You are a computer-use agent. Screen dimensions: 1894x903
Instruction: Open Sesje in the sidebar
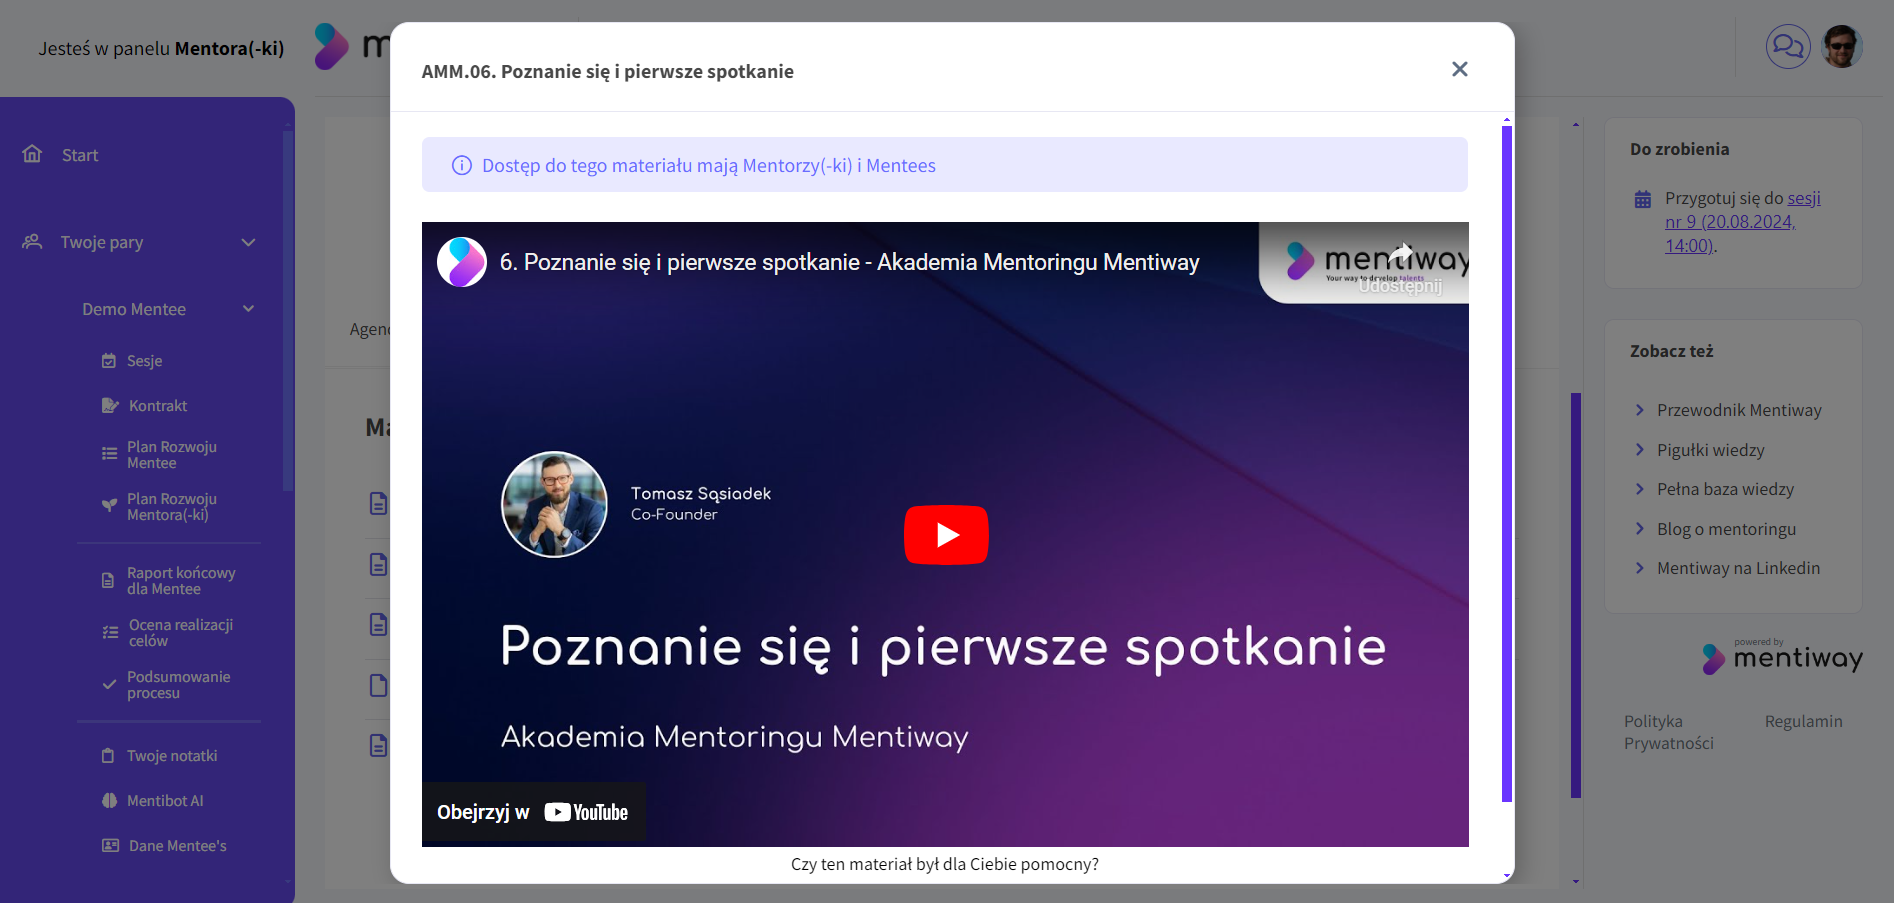[144, 361]
